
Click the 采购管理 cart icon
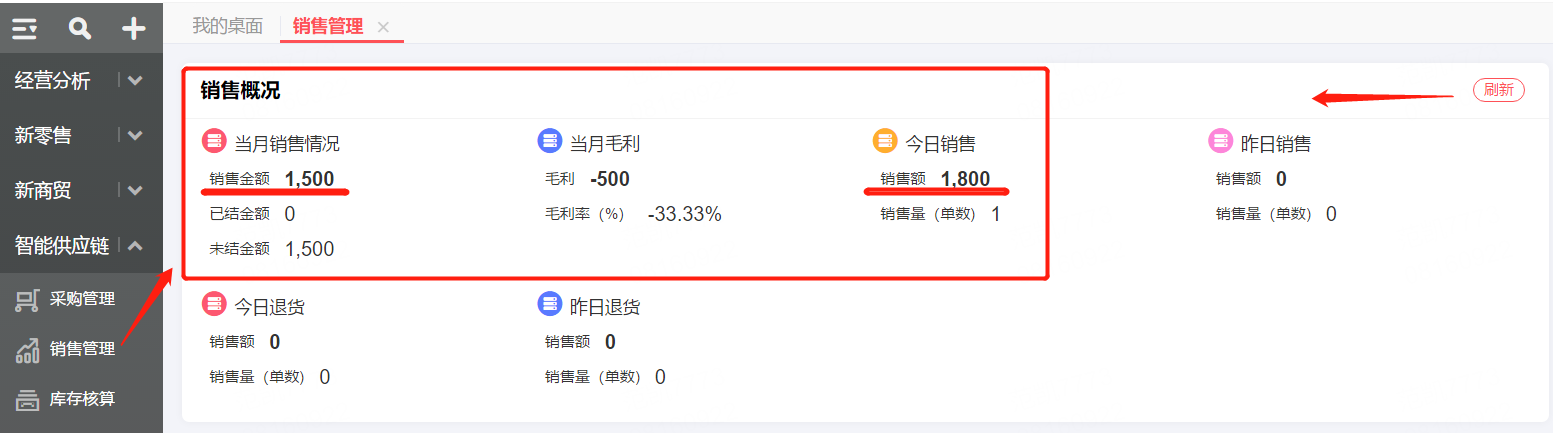(x=28, y=299)
